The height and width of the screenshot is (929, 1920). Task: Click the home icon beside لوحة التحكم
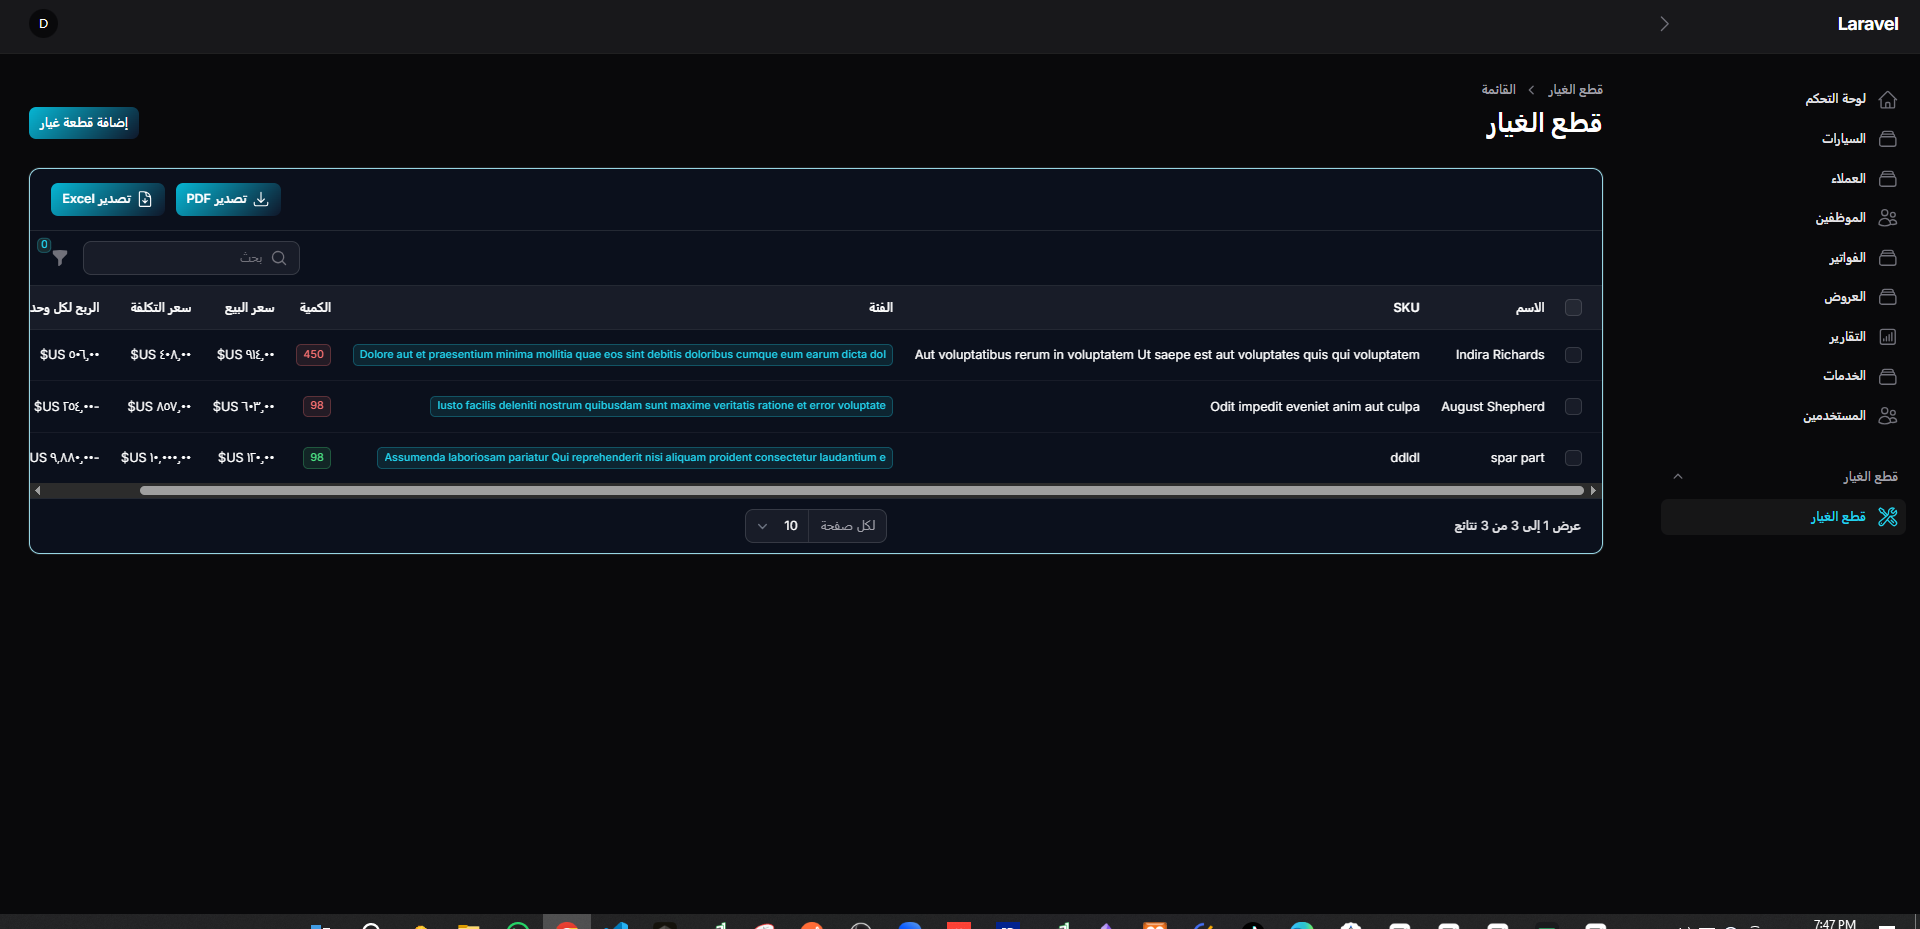click(x=1887, y=100)
